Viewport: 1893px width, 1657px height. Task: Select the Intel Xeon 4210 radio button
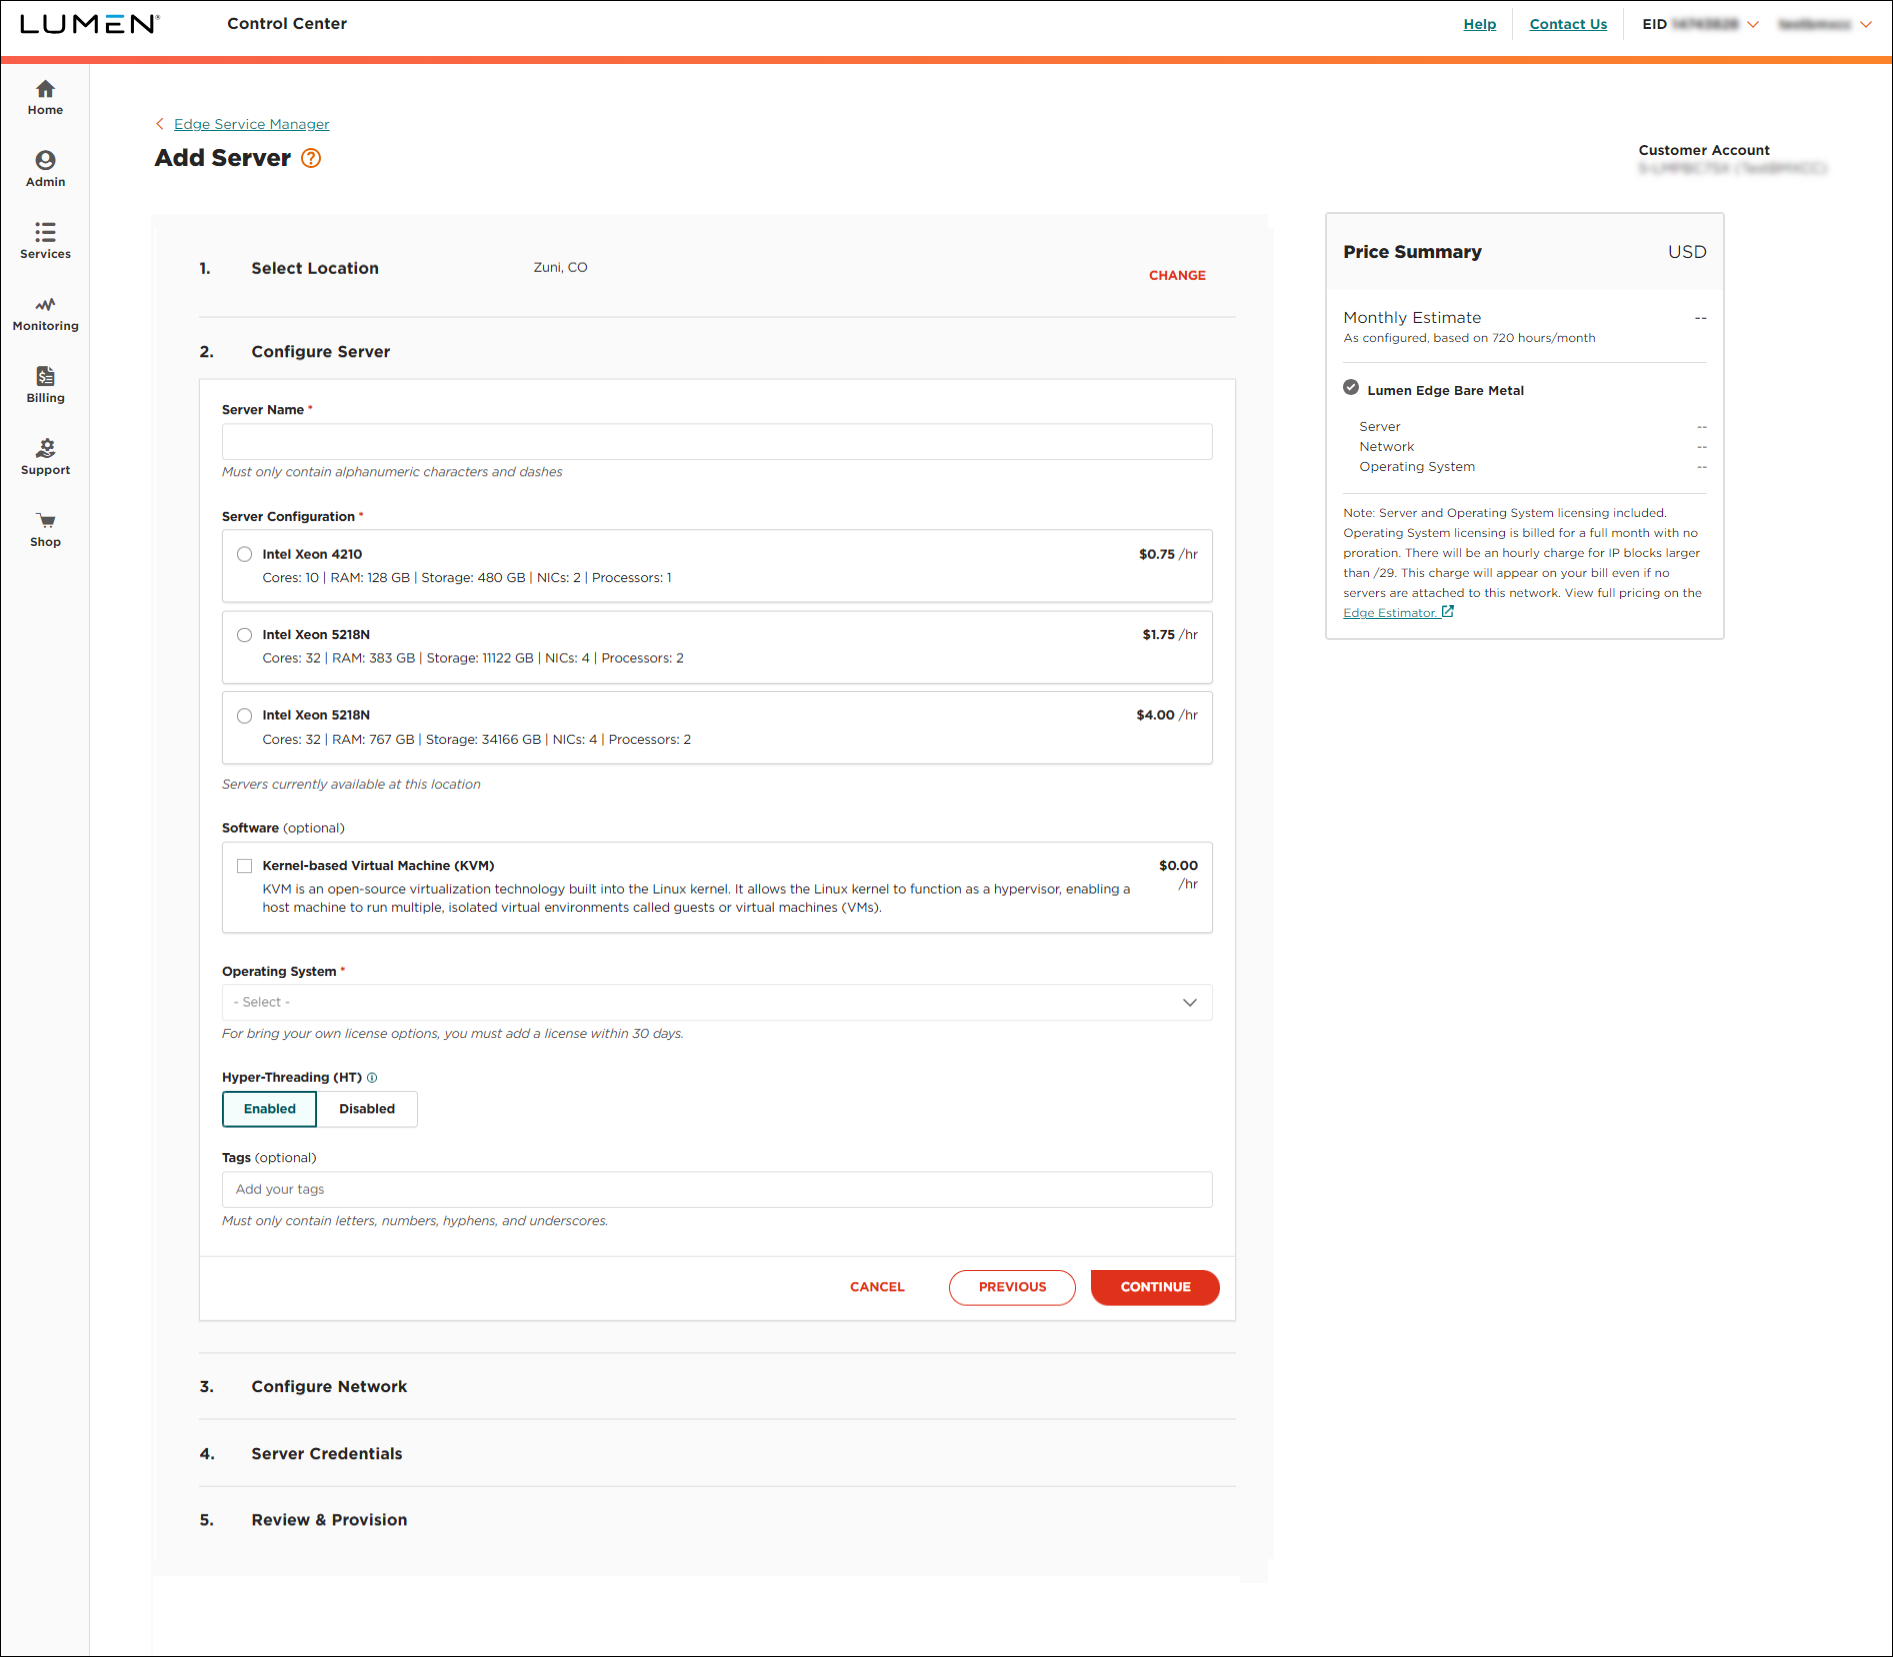point(244,554)
